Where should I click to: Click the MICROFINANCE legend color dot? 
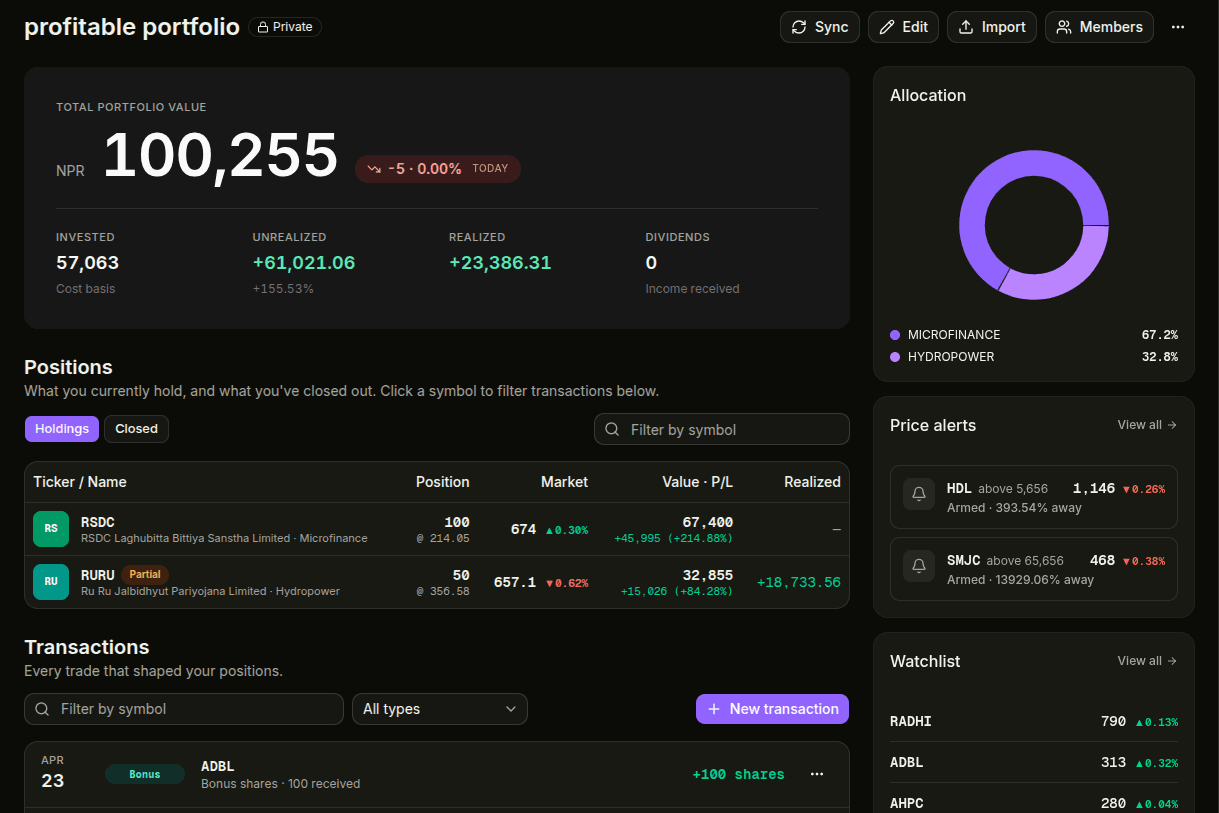coord(895,335)
